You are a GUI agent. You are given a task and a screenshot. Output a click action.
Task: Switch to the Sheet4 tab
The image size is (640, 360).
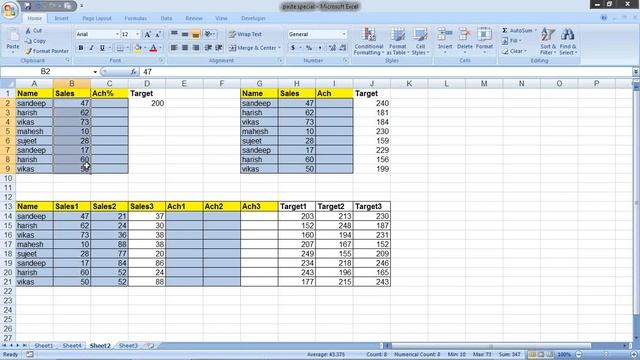[x=72, y=346]
